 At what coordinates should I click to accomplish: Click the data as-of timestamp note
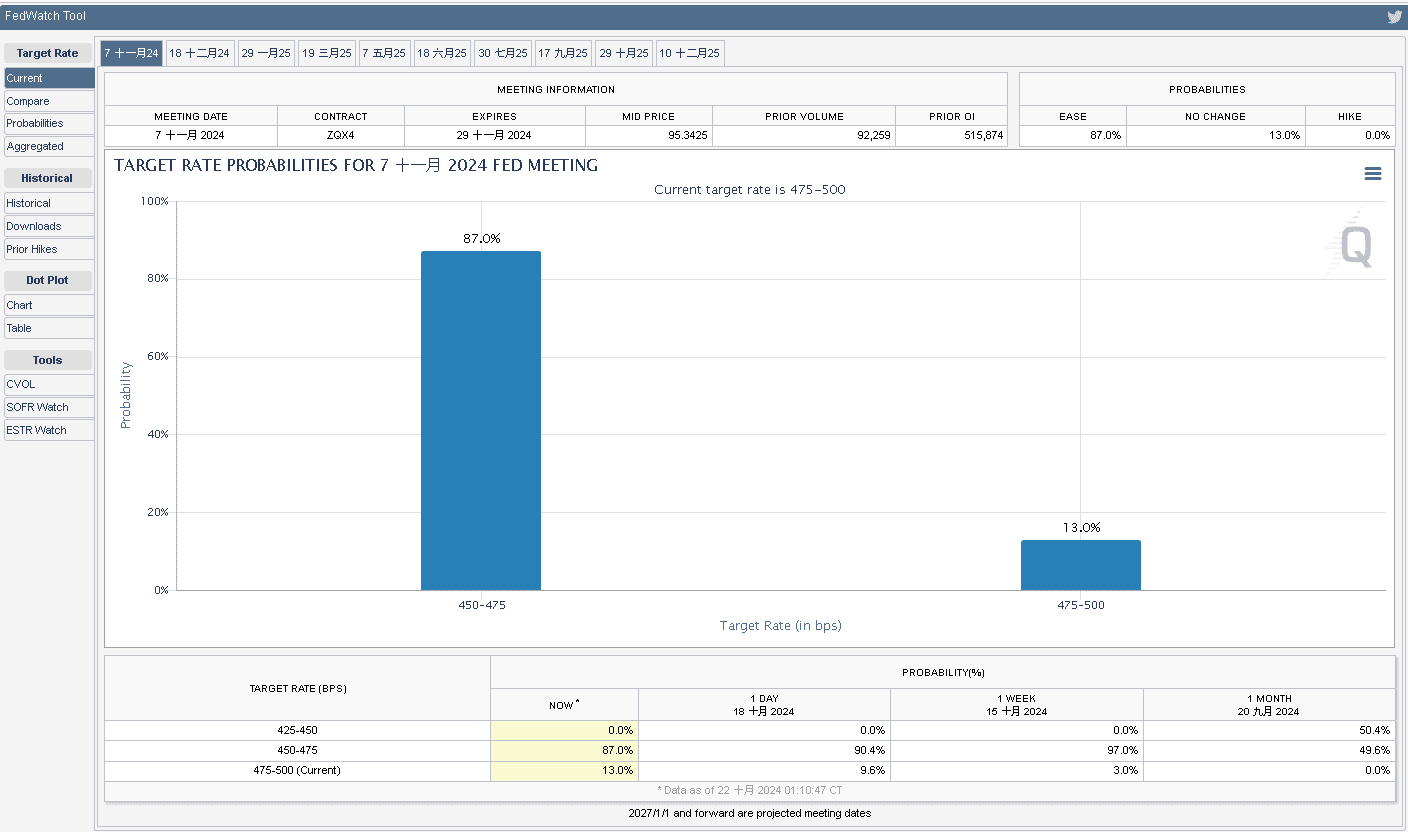click(x=750, y=790)
